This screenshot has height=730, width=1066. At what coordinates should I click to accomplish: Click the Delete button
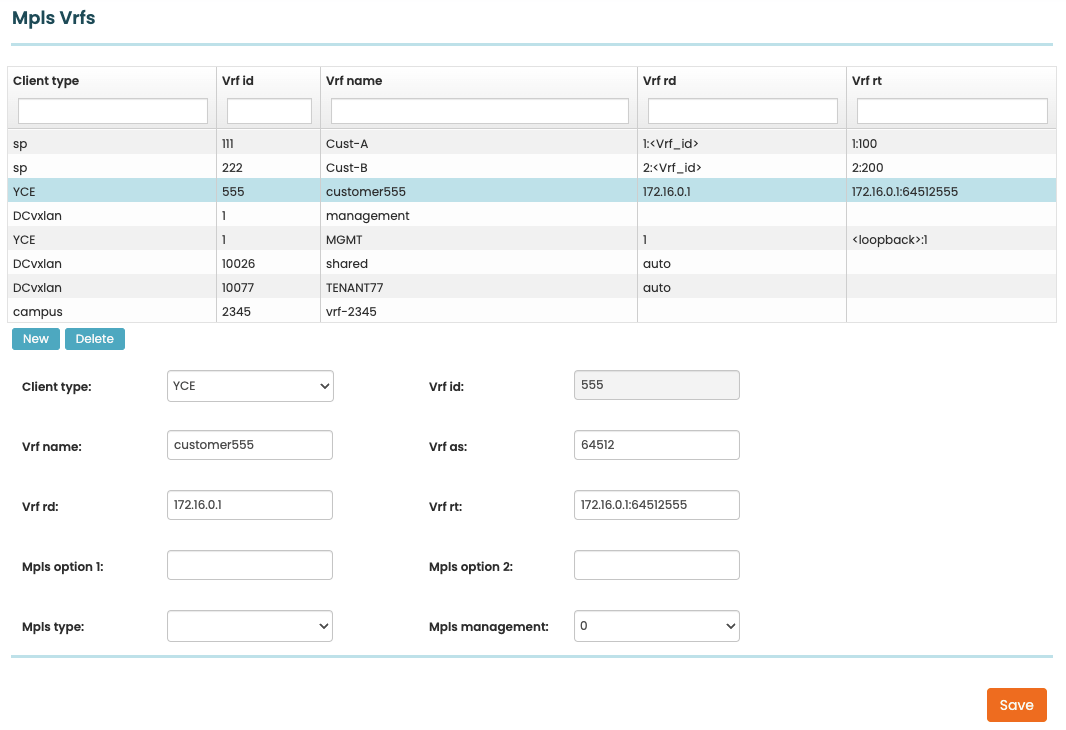(x=95, y=339)
